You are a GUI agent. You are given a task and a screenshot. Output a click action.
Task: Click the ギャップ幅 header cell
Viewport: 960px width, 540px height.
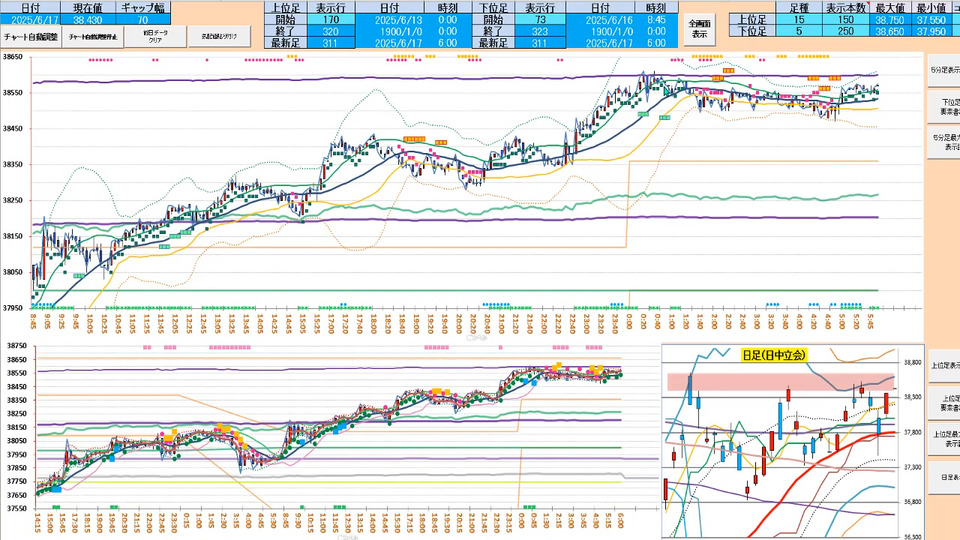(142, 8)
